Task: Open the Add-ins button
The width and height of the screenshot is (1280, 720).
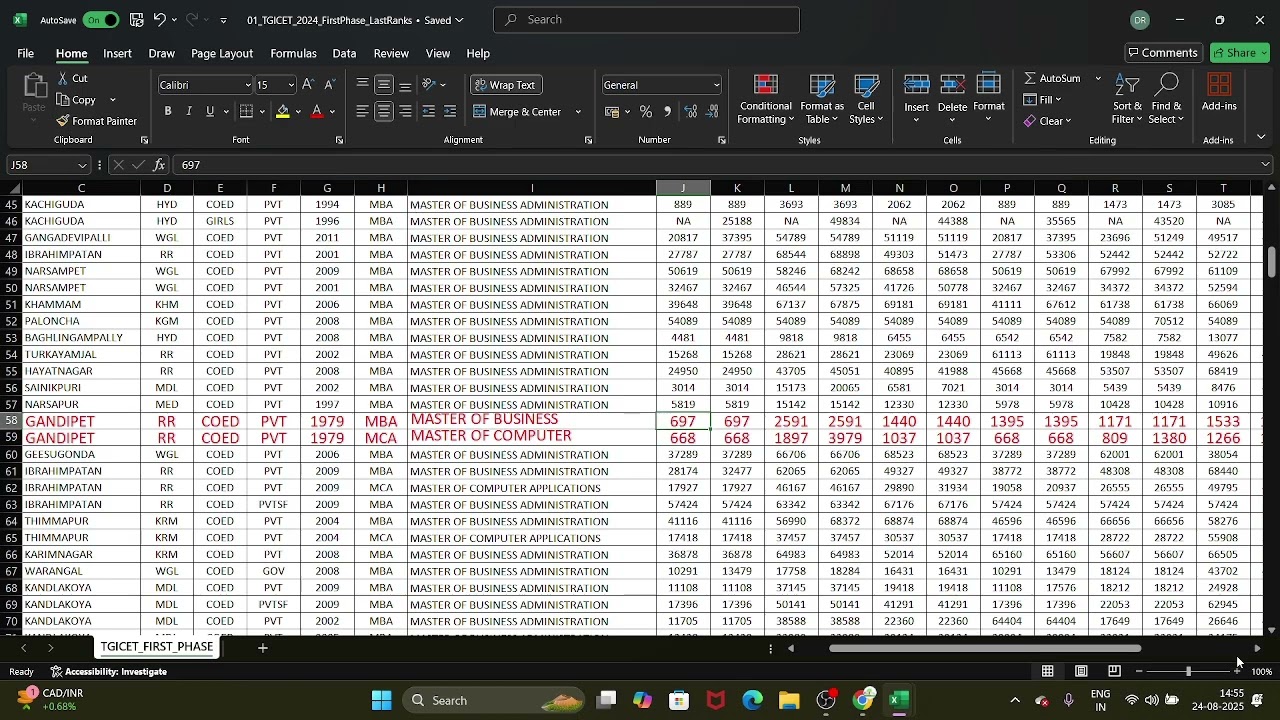Action: tap(1219, 93)
